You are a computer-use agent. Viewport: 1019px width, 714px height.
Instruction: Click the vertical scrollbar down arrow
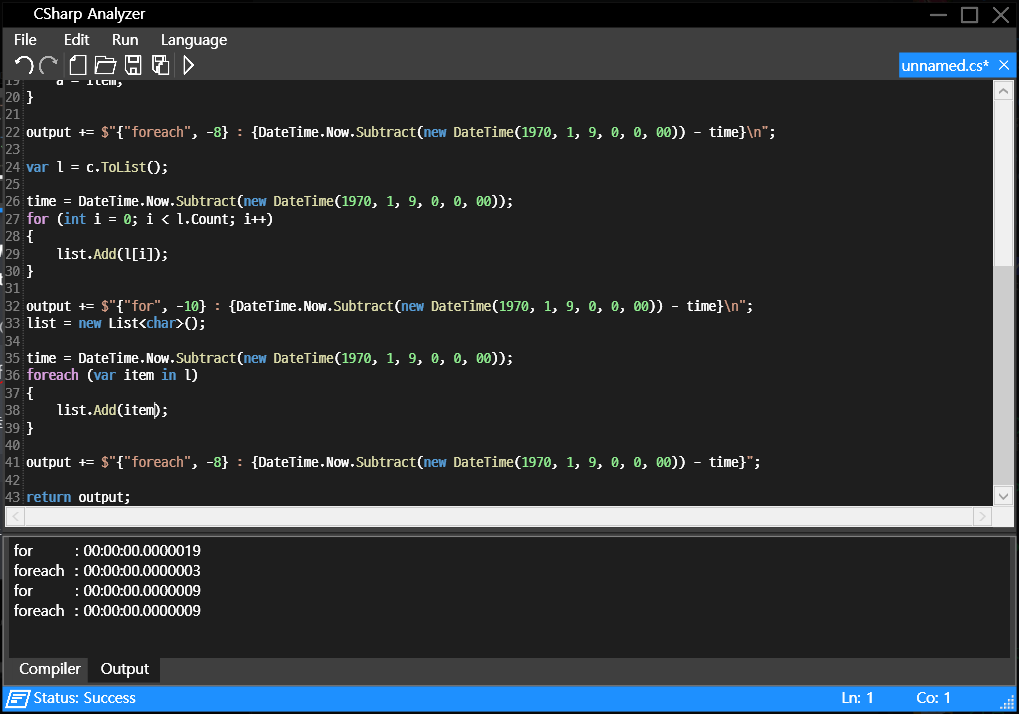coord(1004,495)
